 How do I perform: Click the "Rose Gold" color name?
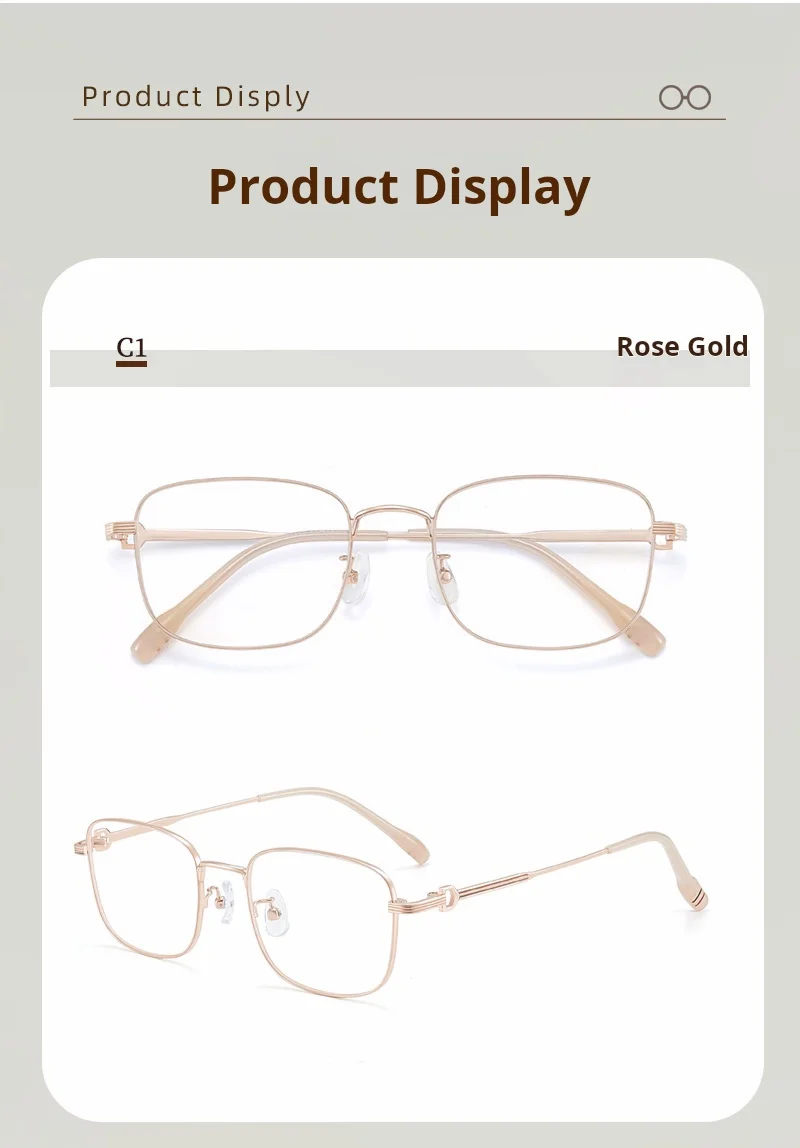pos(682,346)
